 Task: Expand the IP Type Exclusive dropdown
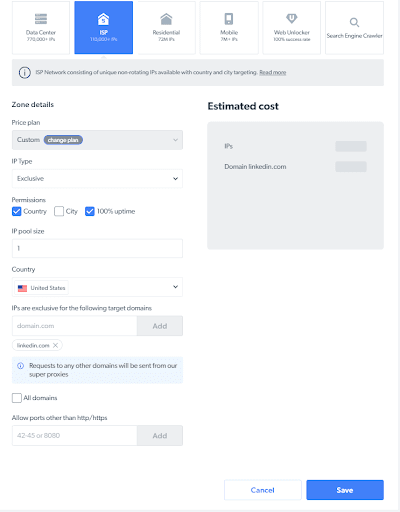tap(97, 179)
